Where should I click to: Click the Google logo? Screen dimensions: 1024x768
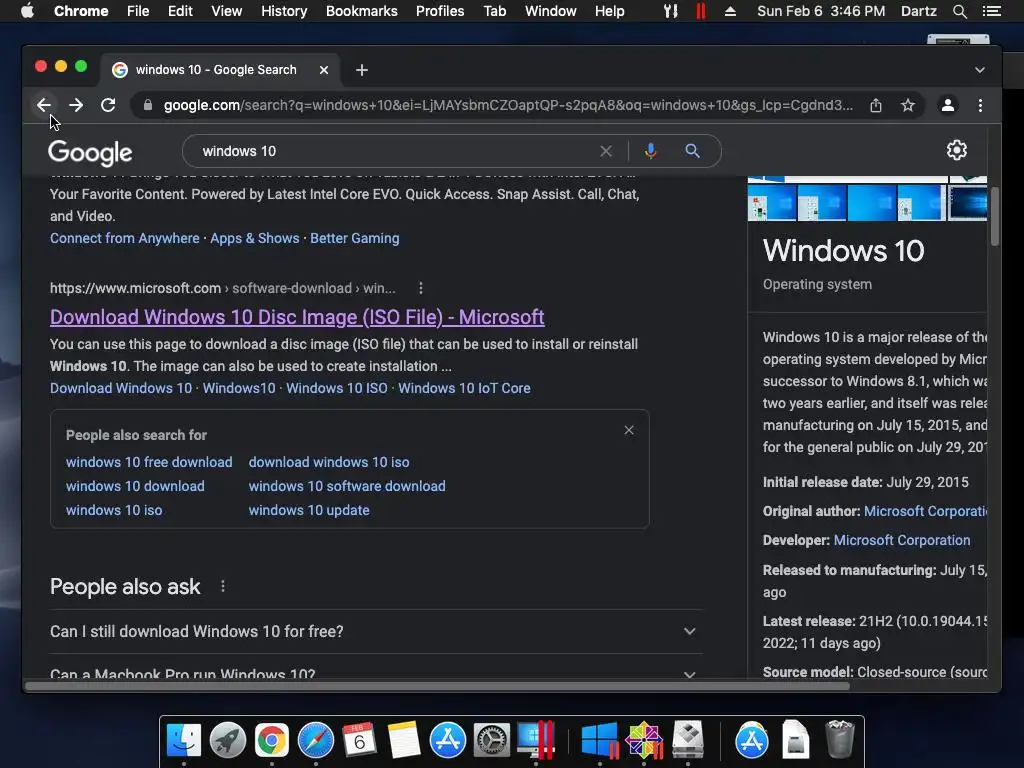[90, 153]
